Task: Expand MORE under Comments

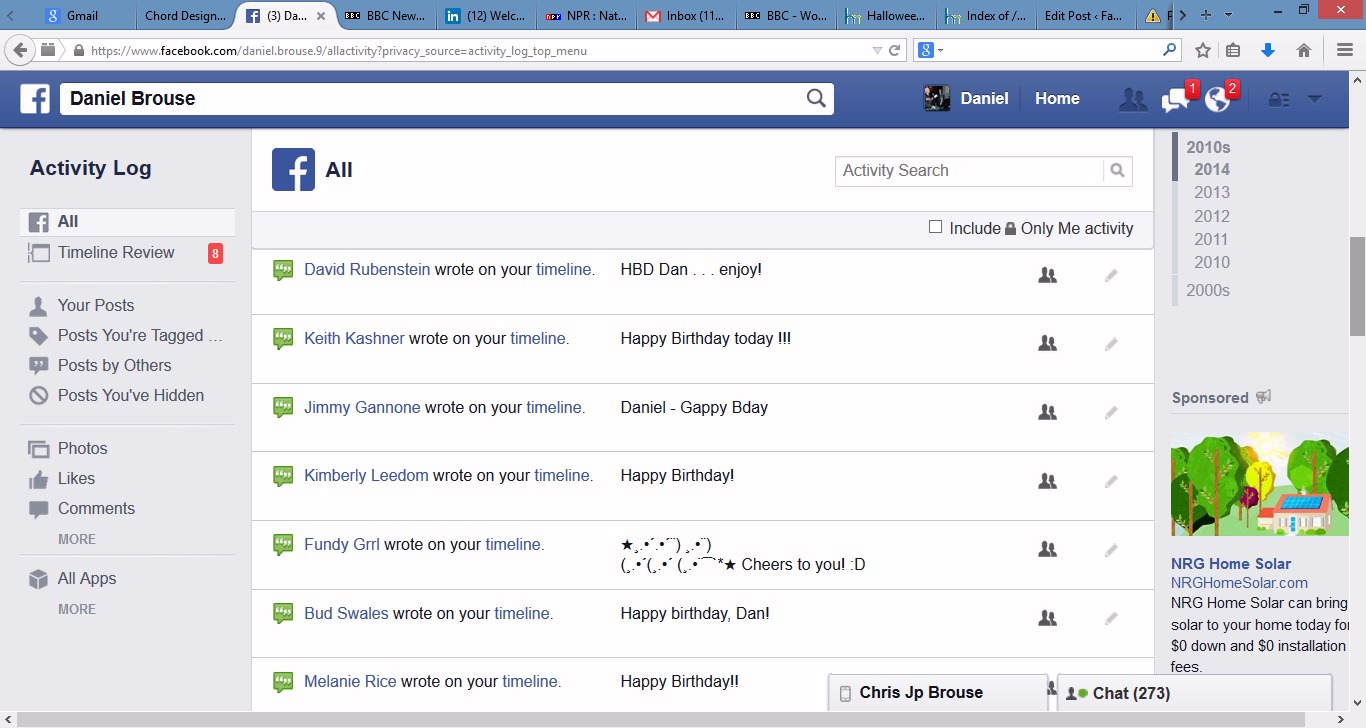Action: tap(77, 539)
